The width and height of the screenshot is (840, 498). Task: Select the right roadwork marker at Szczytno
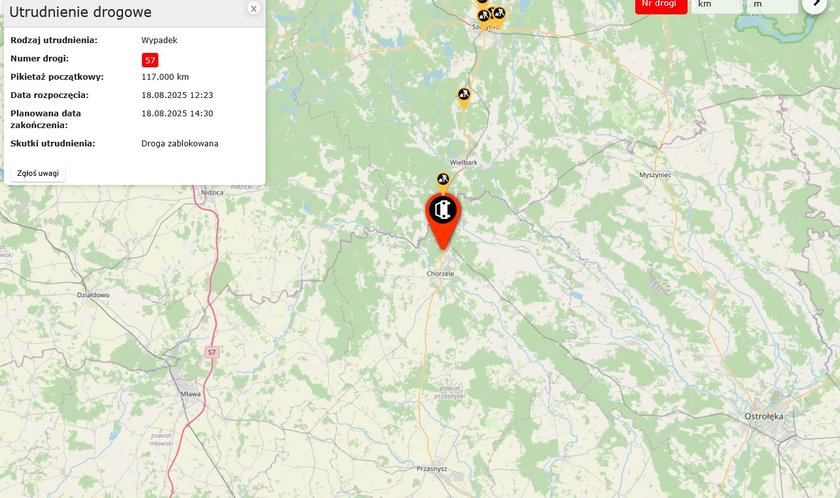pos(499,15)
